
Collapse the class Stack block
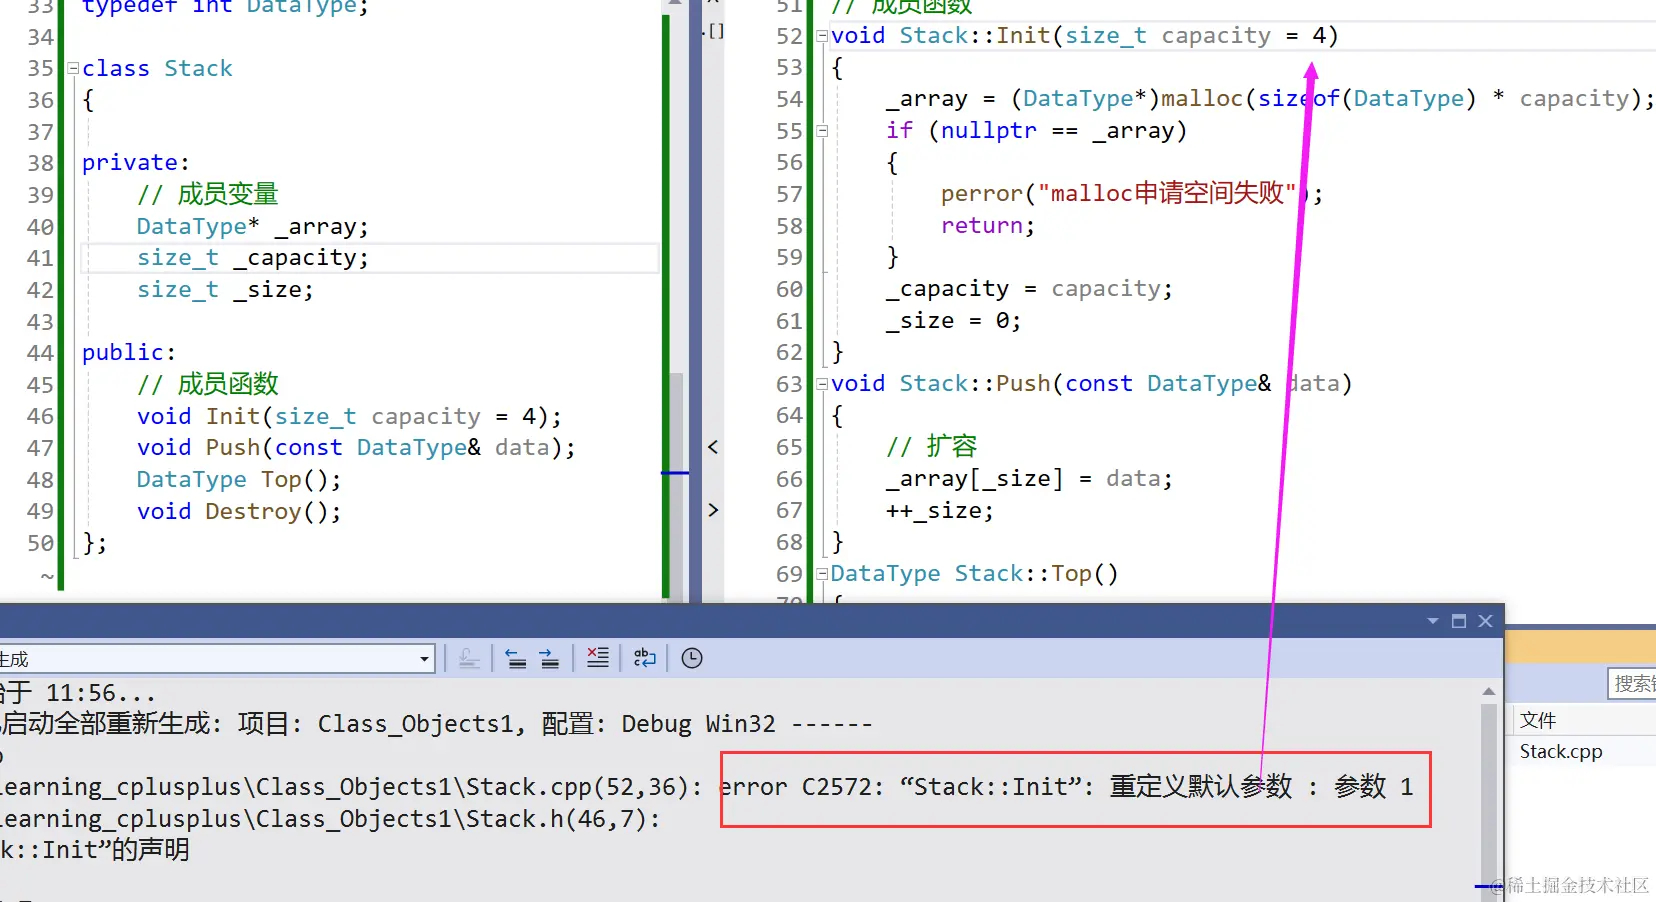[x=73, y=69]
